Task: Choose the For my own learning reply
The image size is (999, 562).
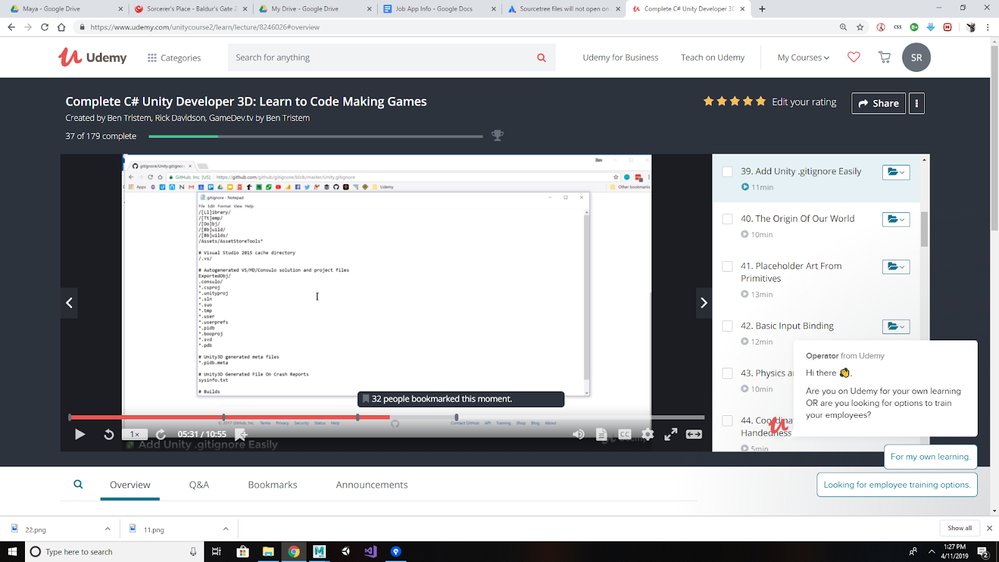Action: click(x=930, y=457)
